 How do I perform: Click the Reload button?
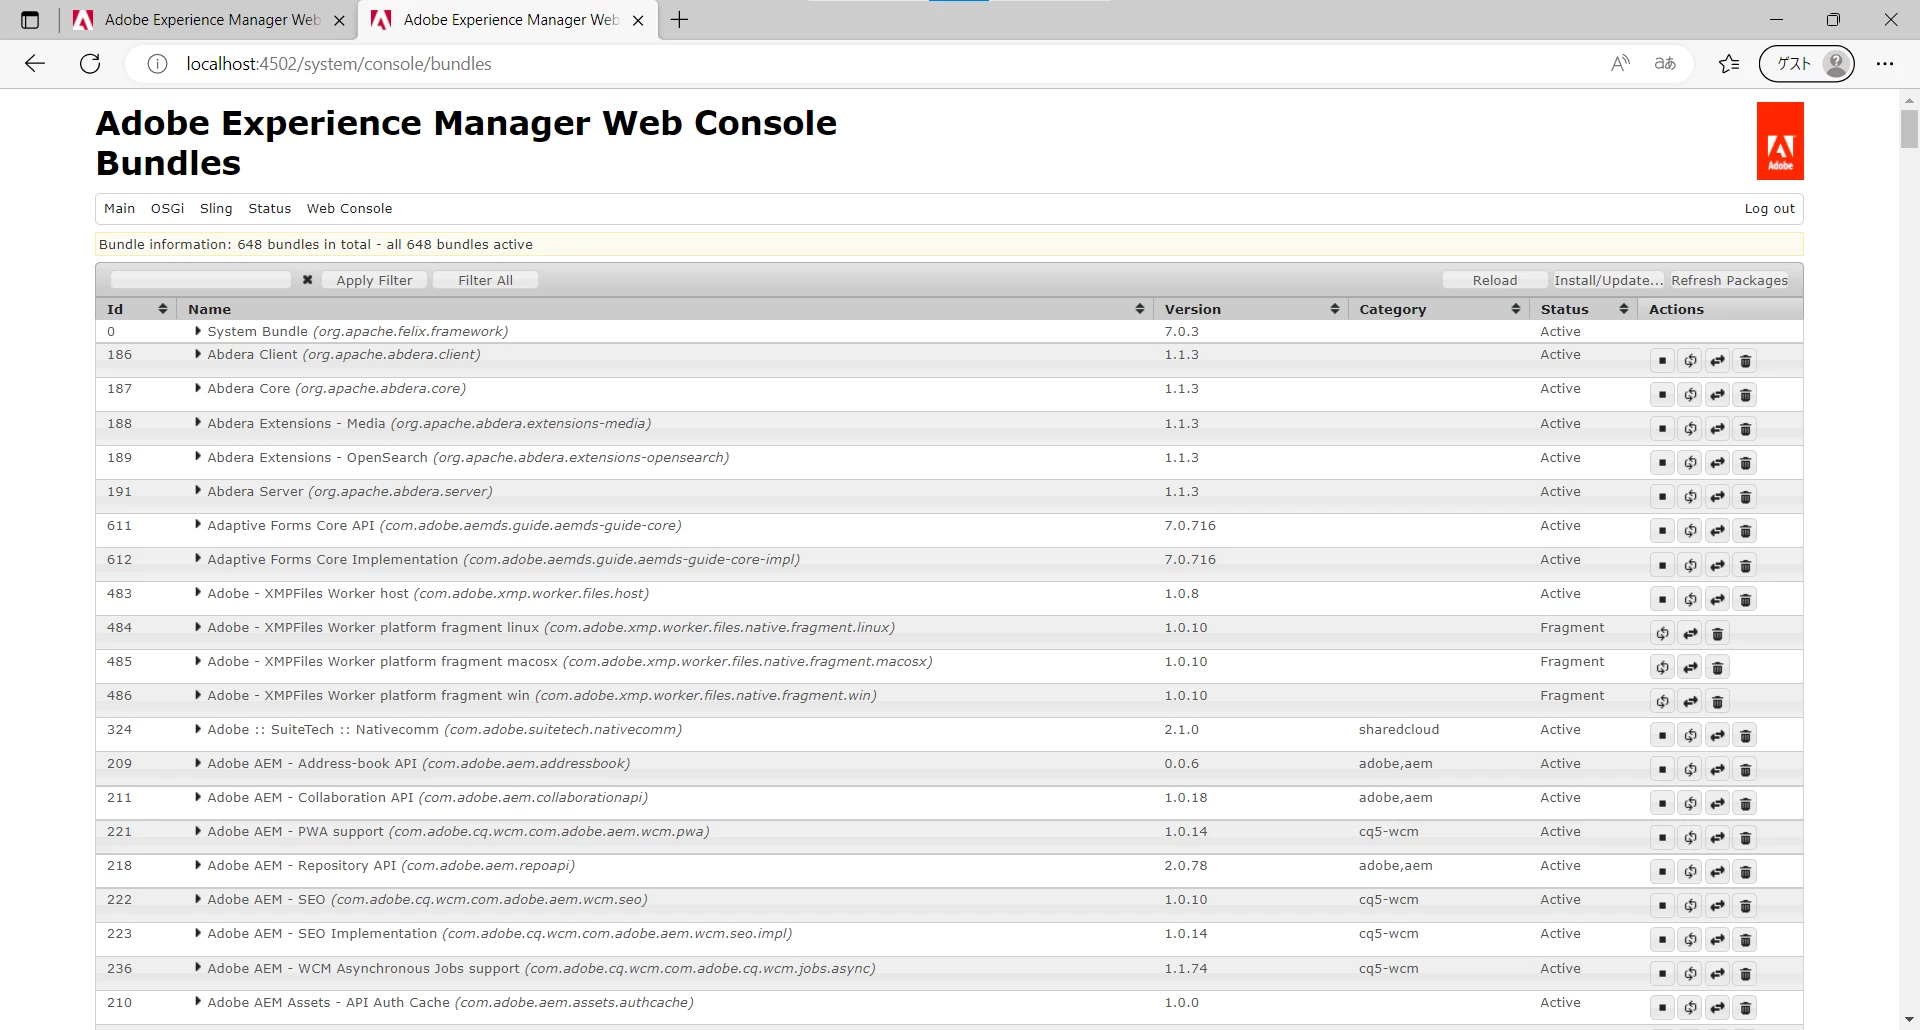1495,280
